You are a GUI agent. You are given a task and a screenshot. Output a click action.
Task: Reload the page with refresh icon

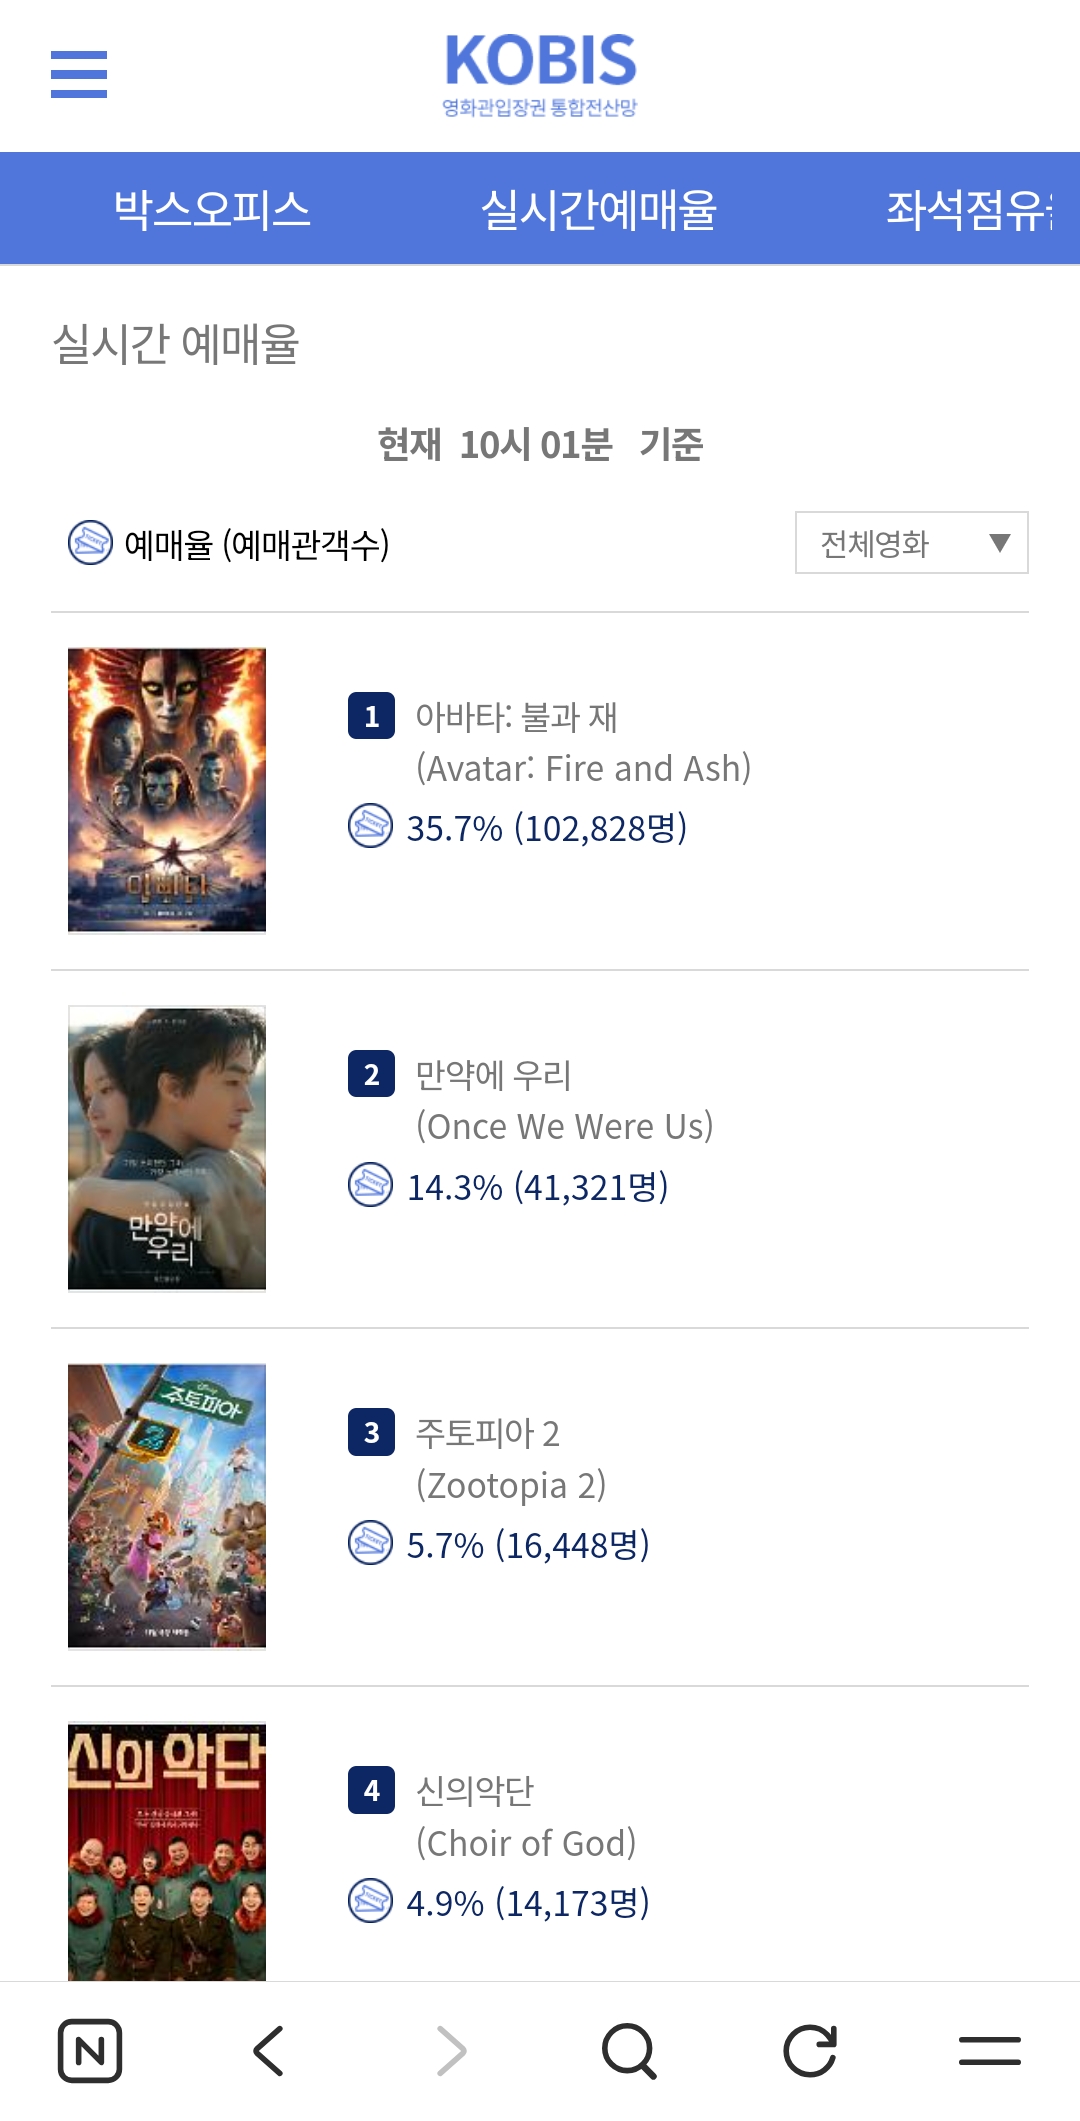point(810,2051)
